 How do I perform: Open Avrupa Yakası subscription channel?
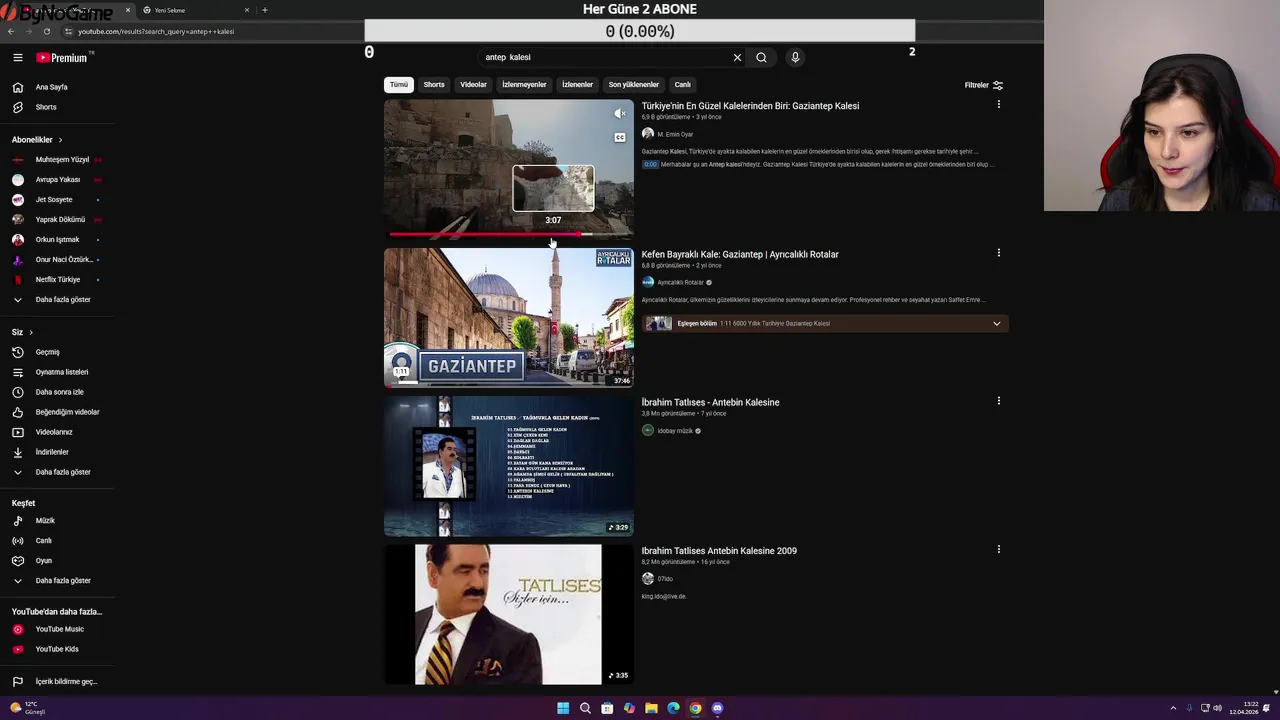tap(58, 180)
